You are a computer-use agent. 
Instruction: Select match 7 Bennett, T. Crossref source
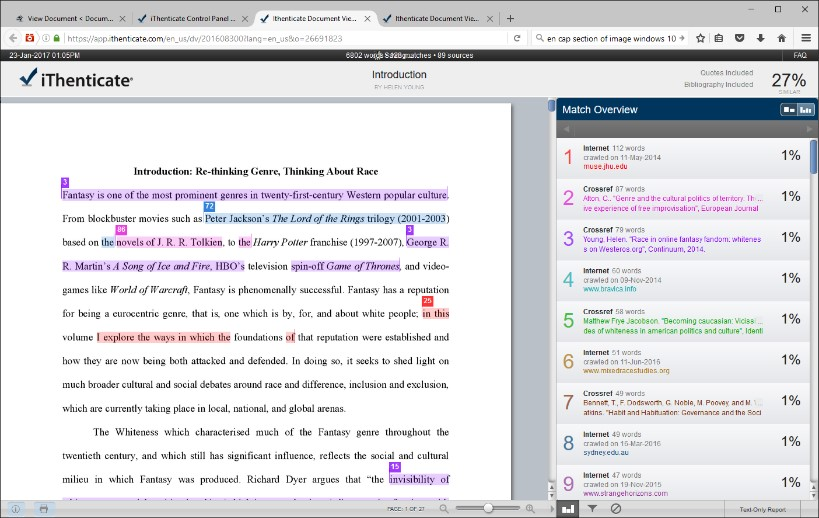pyautogui.click(x=684, y=403)
